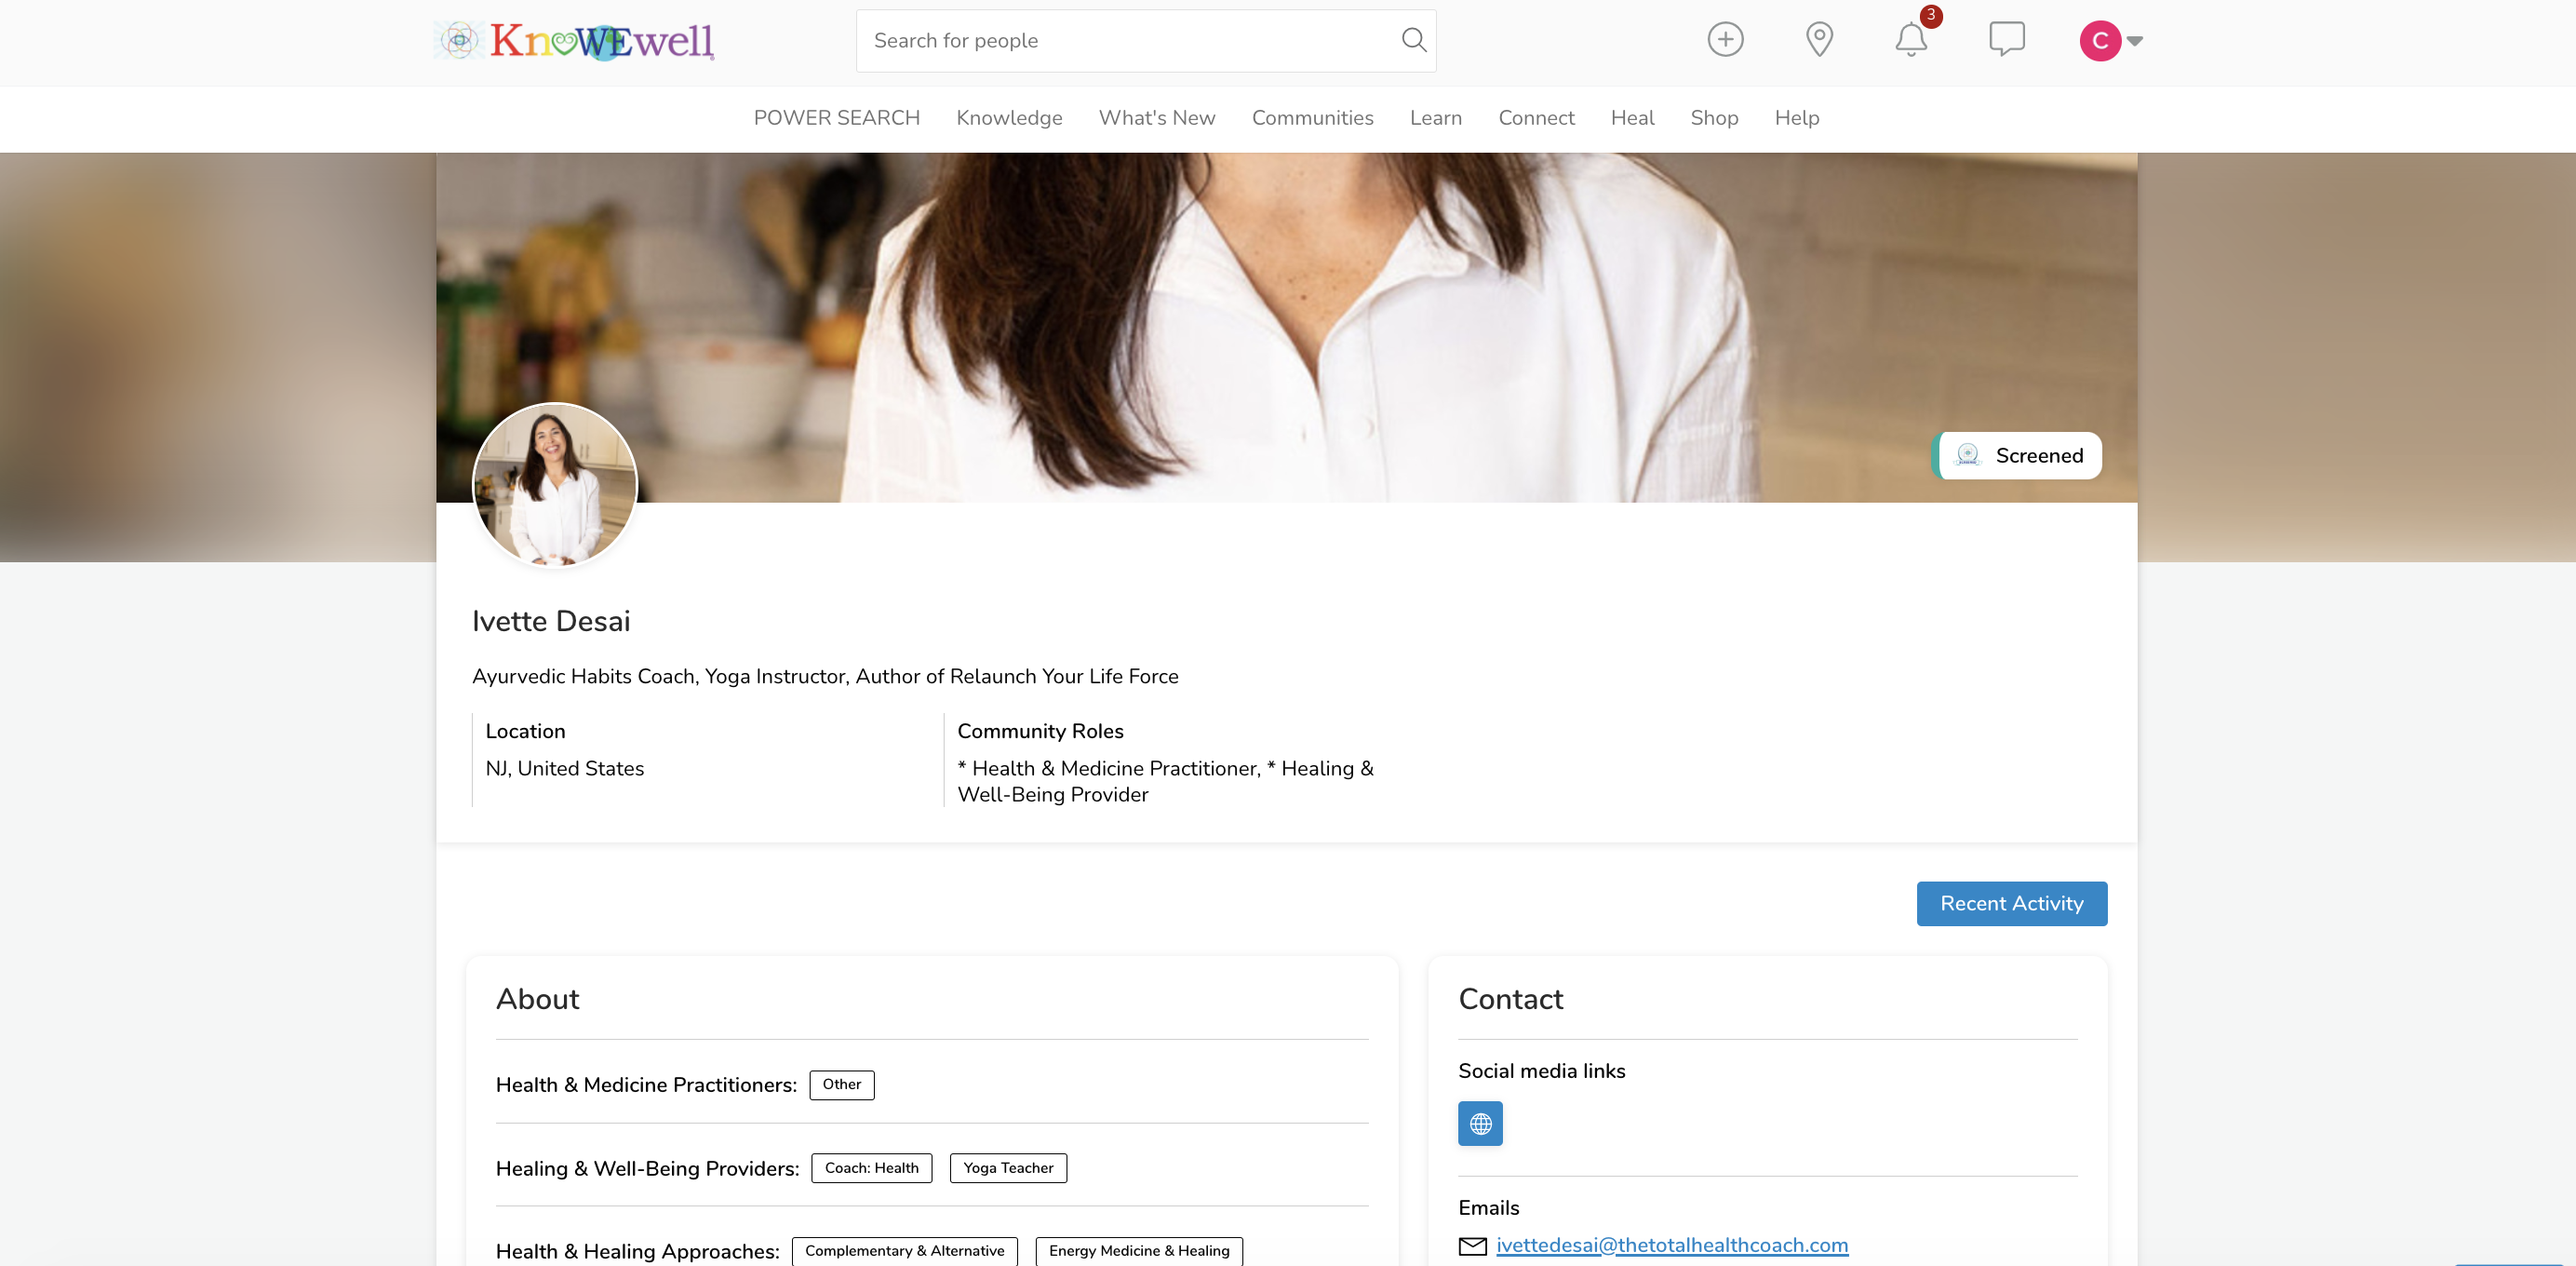Click the Other tag
The image size is (2576, 1266).
point(841,1084)
